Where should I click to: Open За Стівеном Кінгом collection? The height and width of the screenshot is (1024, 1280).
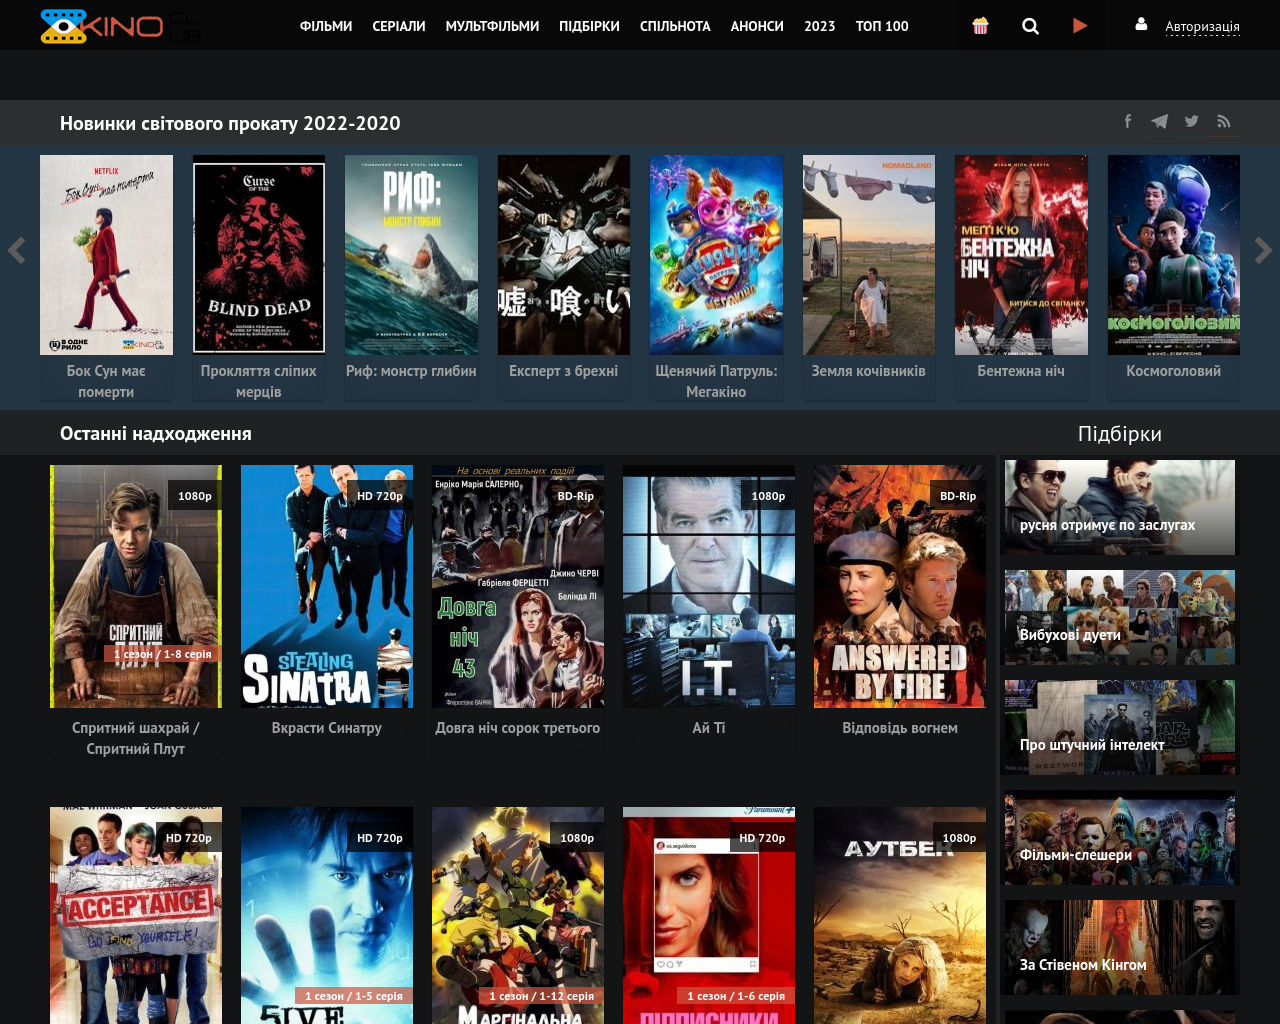[x=1120, y=947]
